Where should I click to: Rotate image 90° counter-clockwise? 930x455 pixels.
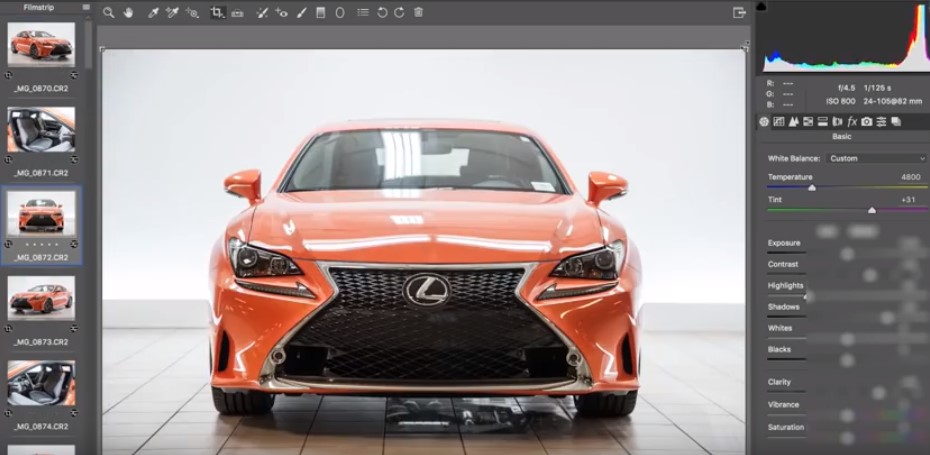[x=382, y=12]
